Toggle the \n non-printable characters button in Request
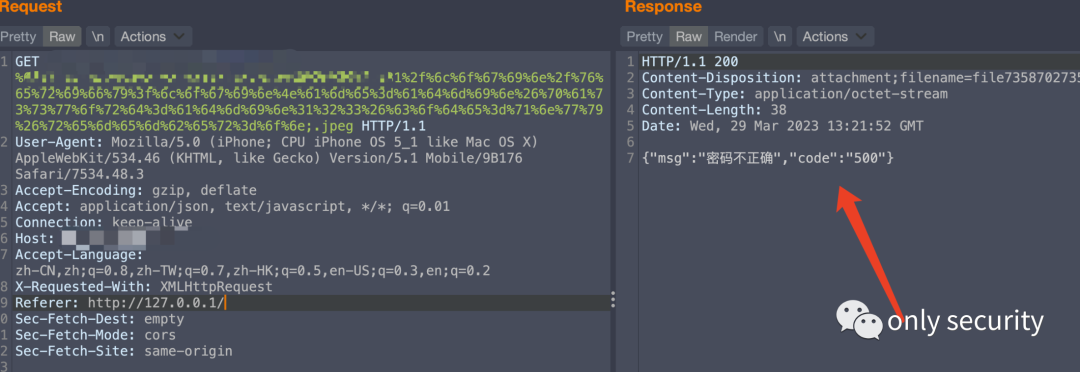The width and height of the screenshot is (1080, 372). point(97,37)
